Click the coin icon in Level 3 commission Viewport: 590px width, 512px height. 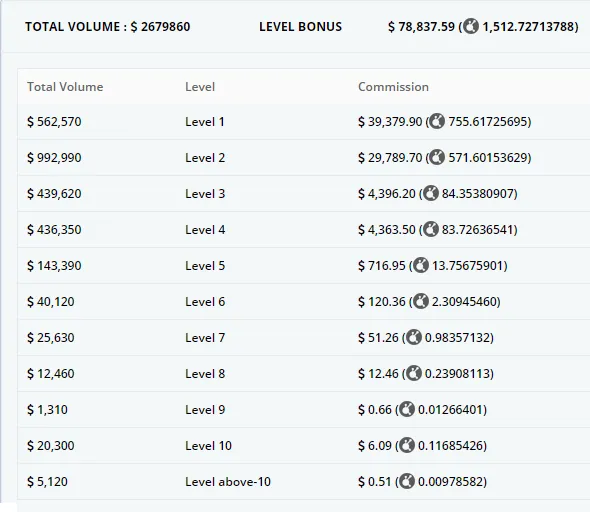click(430, 193)
